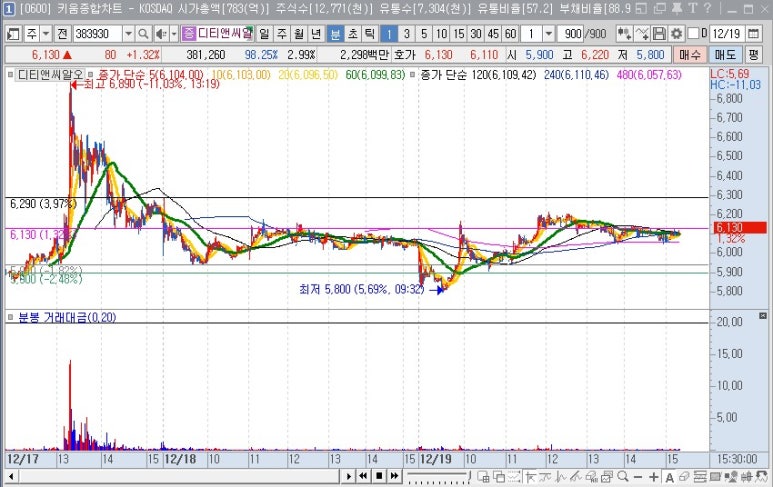Switch to yearly (년) chart period
The height and width of the screenshot is (487, 773).
pos(316,34)
